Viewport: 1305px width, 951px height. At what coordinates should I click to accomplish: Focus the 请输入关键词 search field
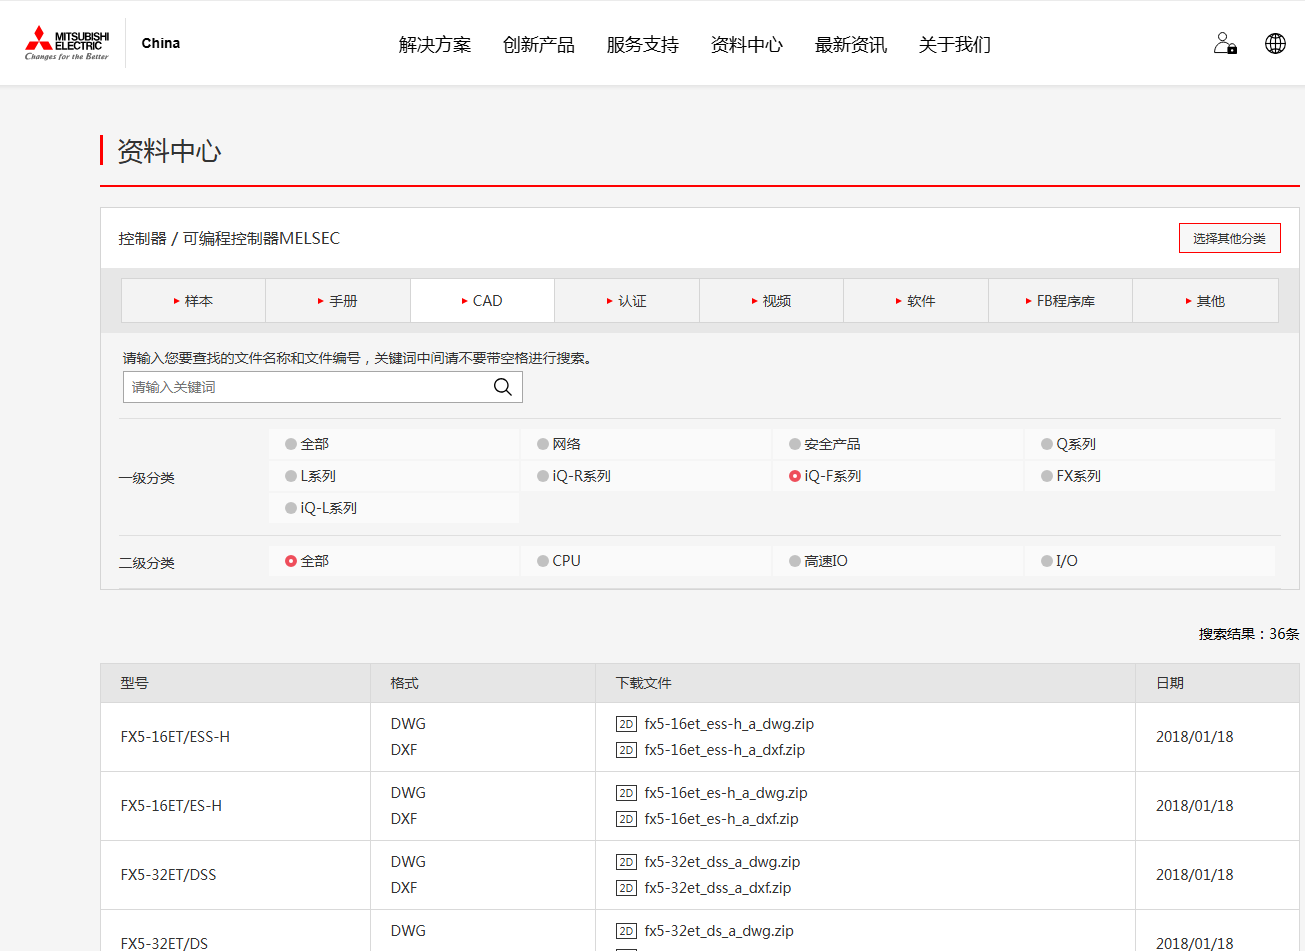tap(305, 388)
